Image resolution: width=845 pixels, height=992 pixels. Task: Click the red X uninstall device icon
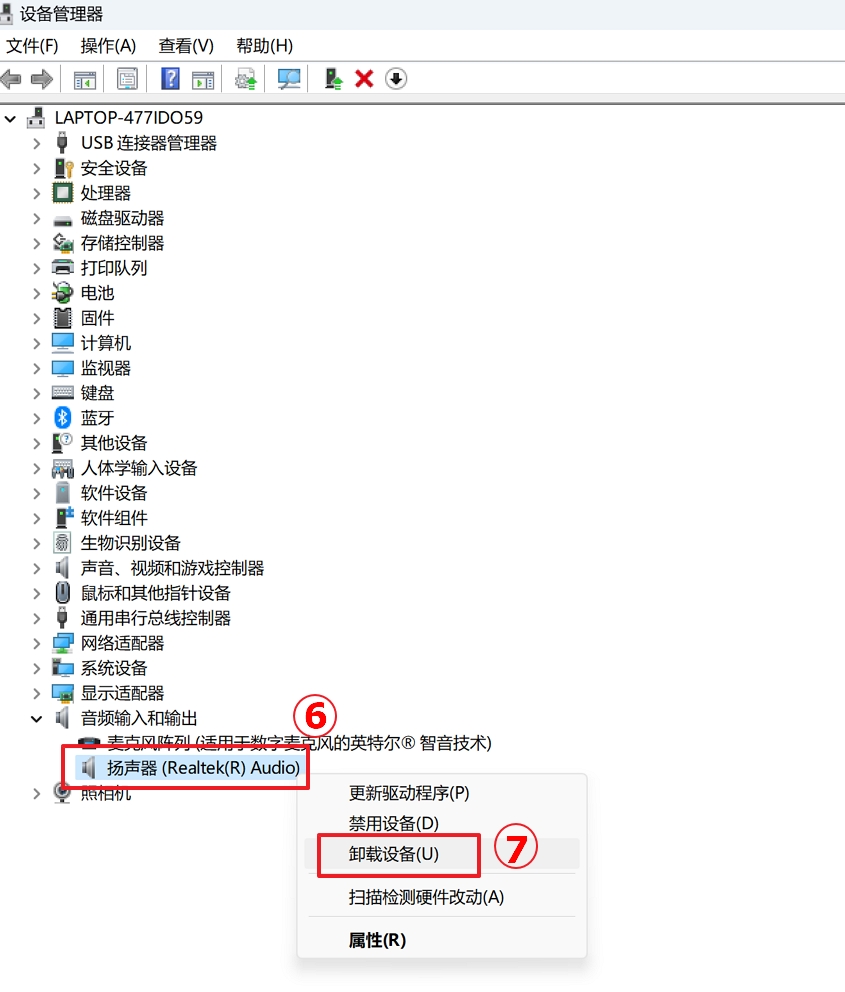click(x=364, y=79)
